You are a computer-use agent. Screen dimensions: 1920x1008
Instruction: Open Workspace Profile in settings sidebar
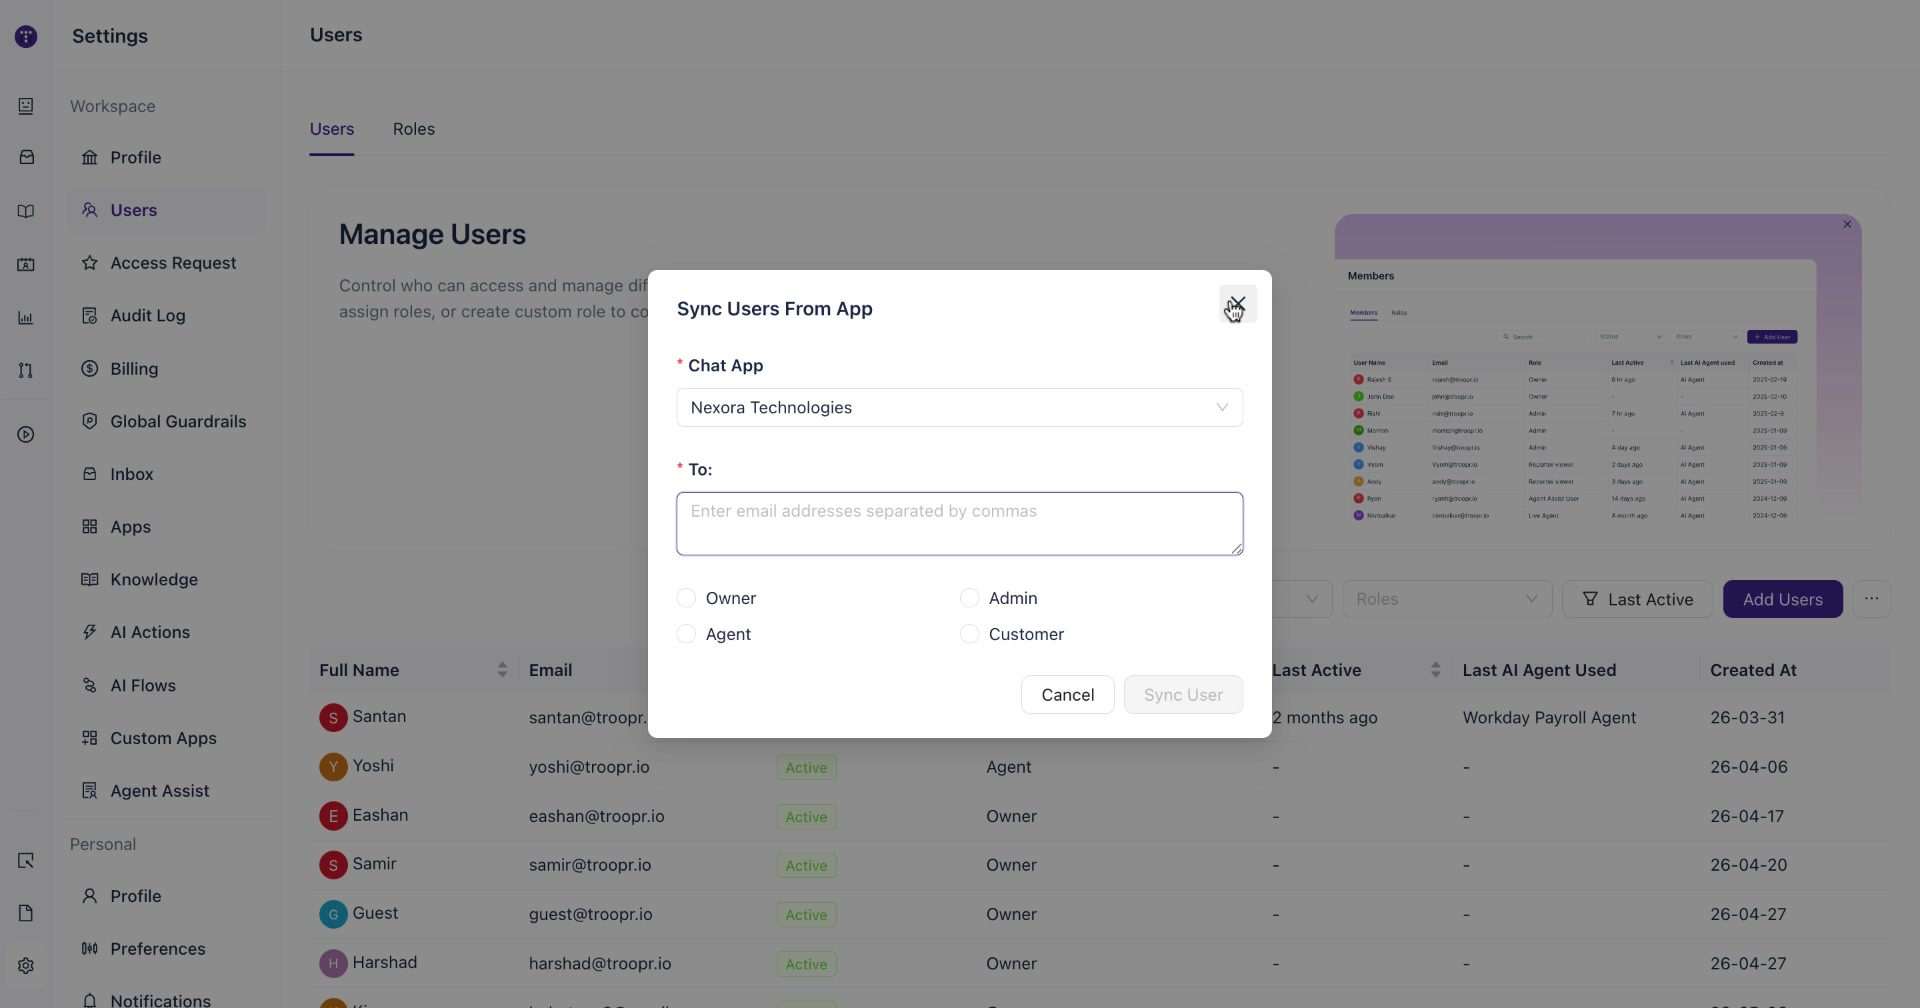pos(167,157)
